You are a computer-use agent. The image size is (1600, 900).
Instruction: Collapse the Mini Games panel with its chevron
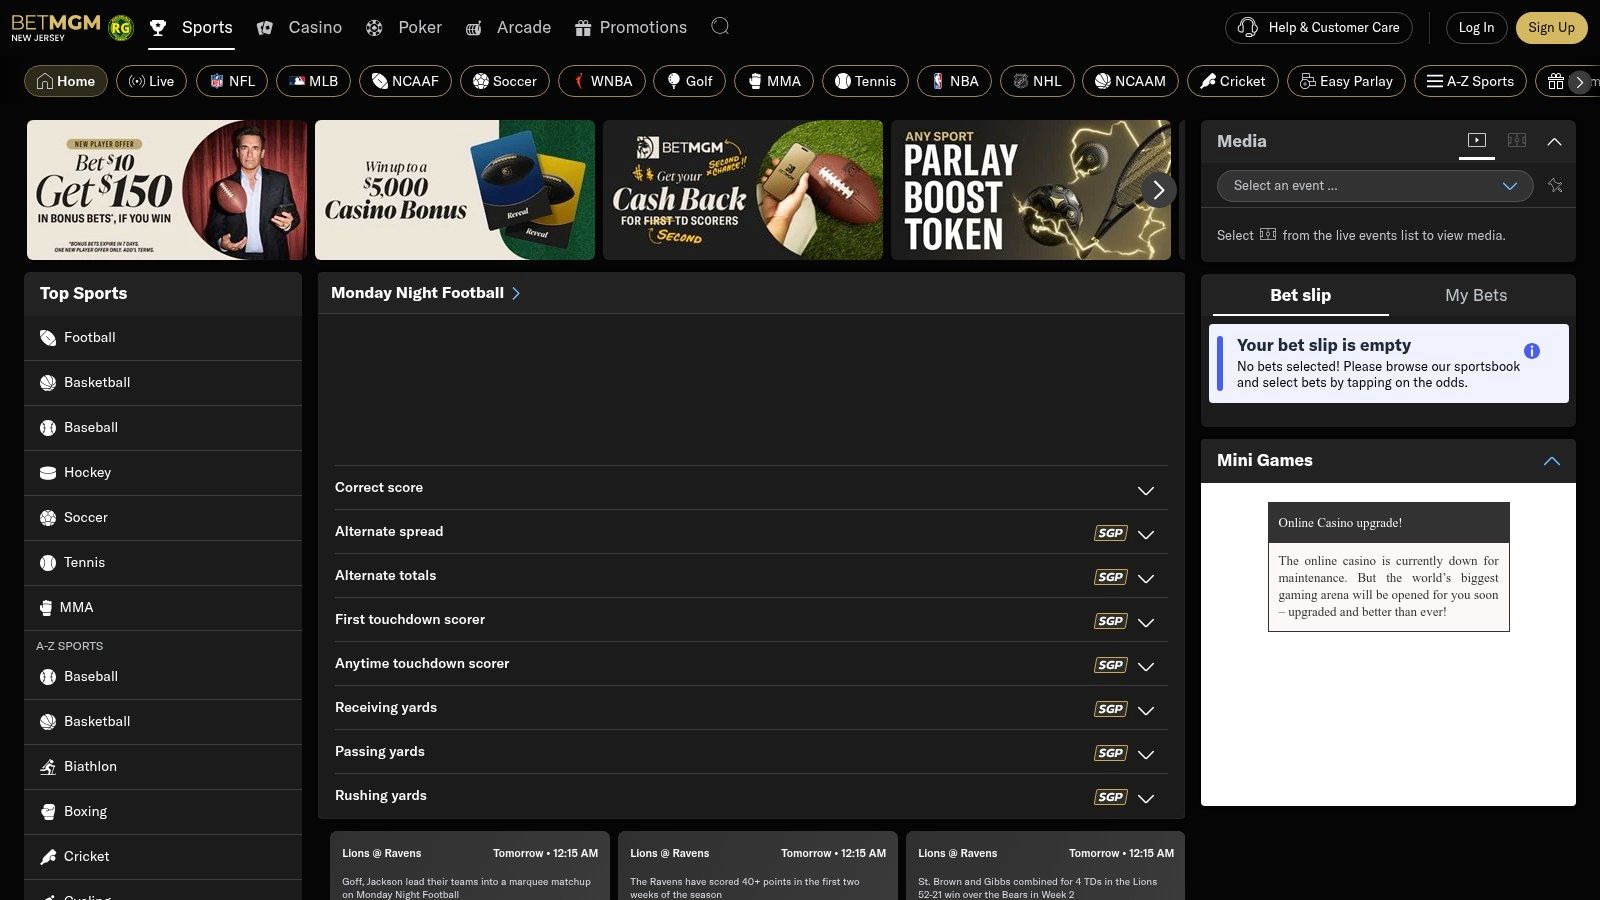pos(1551,461)
